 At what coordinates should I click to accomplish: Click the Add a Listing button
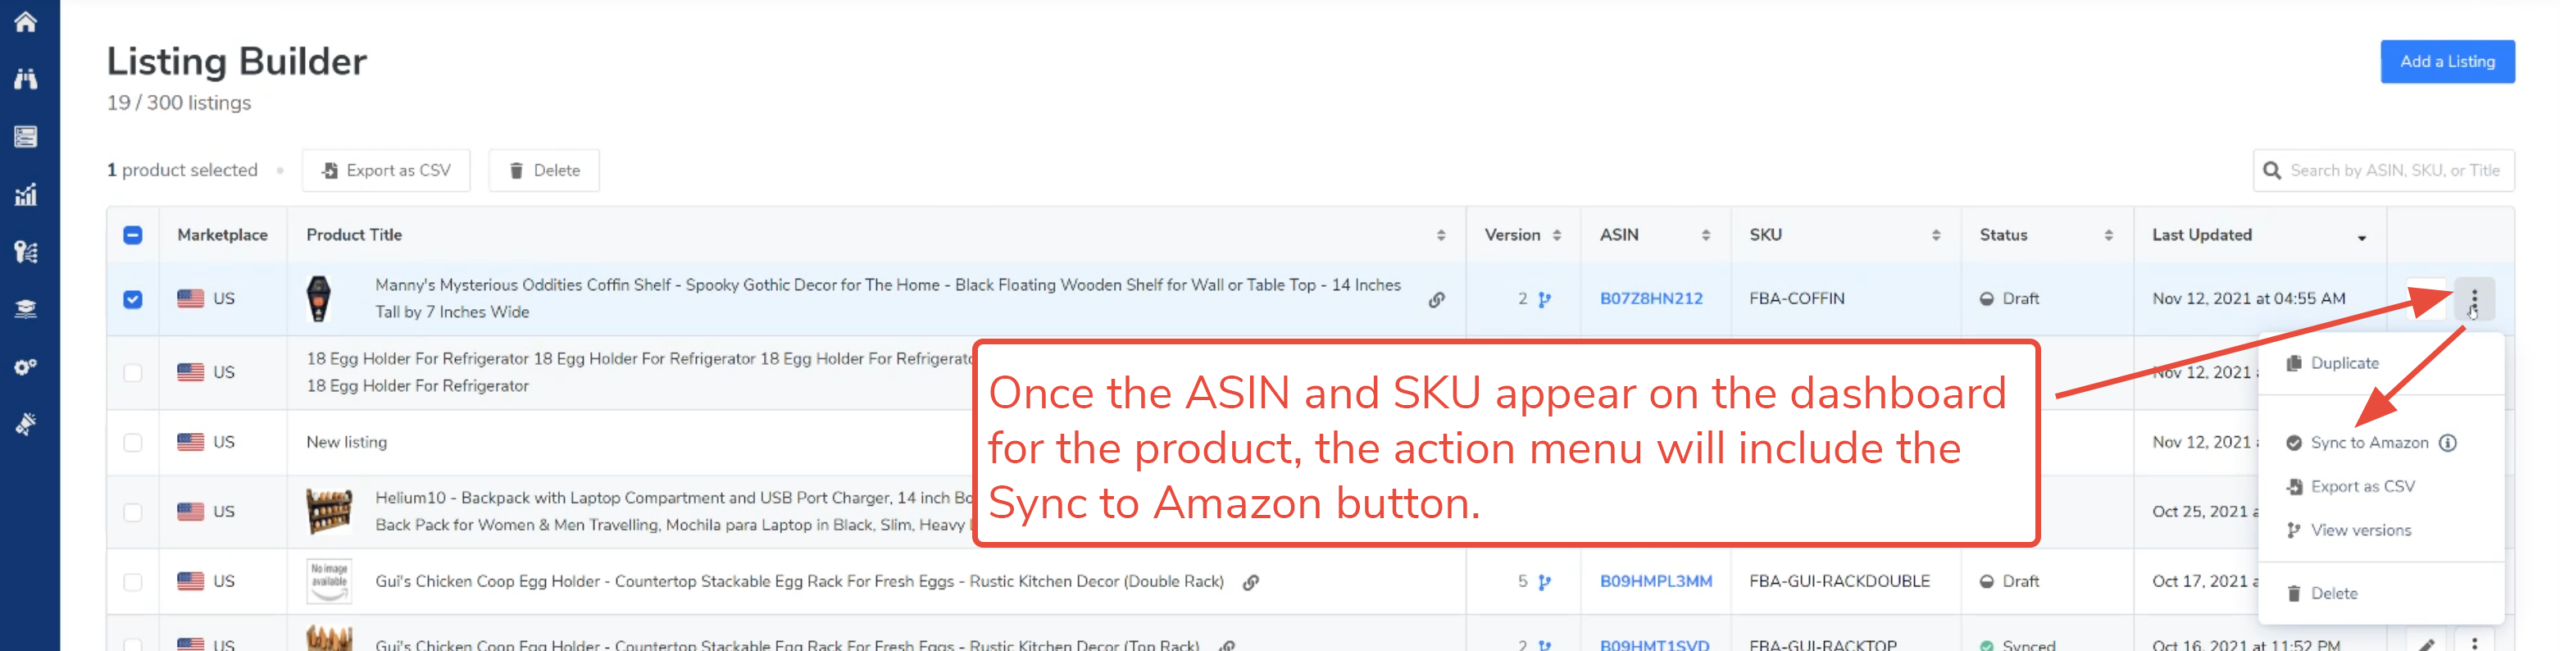click(2446, 62)
